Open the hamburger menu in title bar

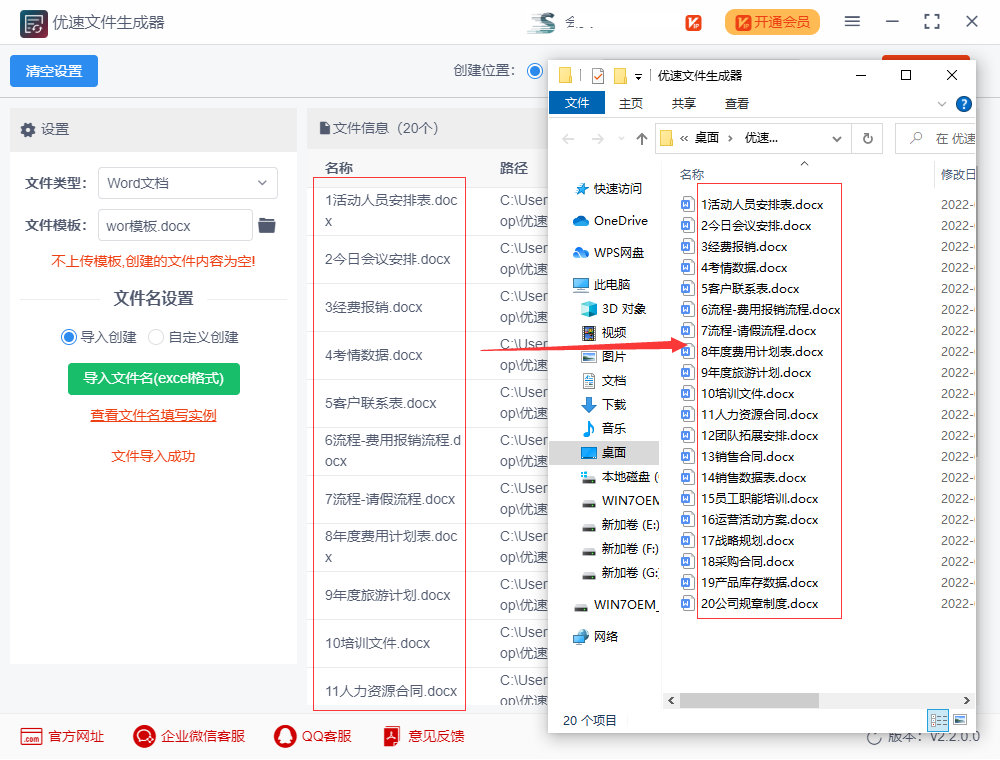852,22
